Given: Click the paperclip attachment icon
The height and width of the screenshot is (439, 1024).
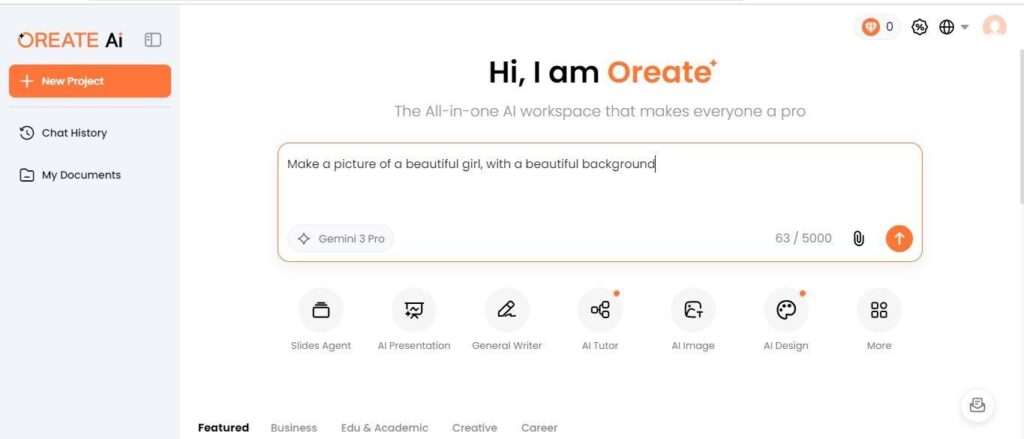Looking at the screenshot, I should click(858, 238).
